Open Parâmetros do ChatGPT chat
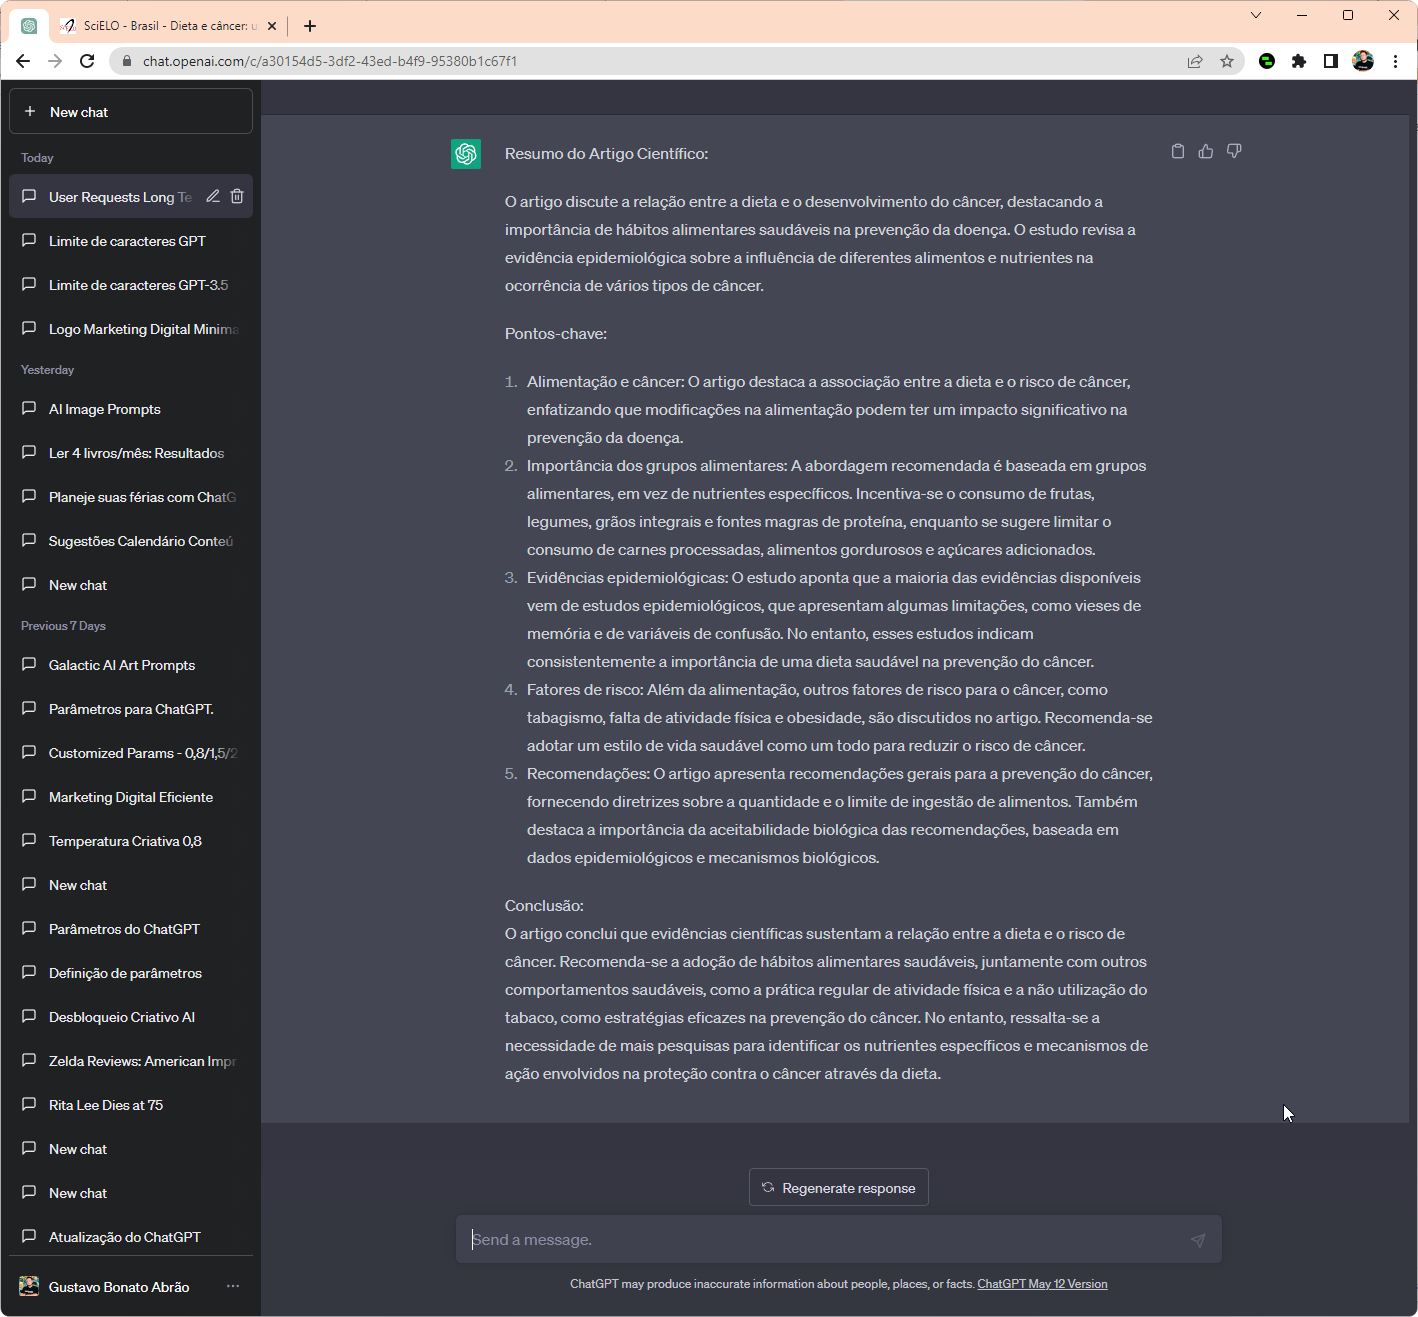 [x=131, y=929]
